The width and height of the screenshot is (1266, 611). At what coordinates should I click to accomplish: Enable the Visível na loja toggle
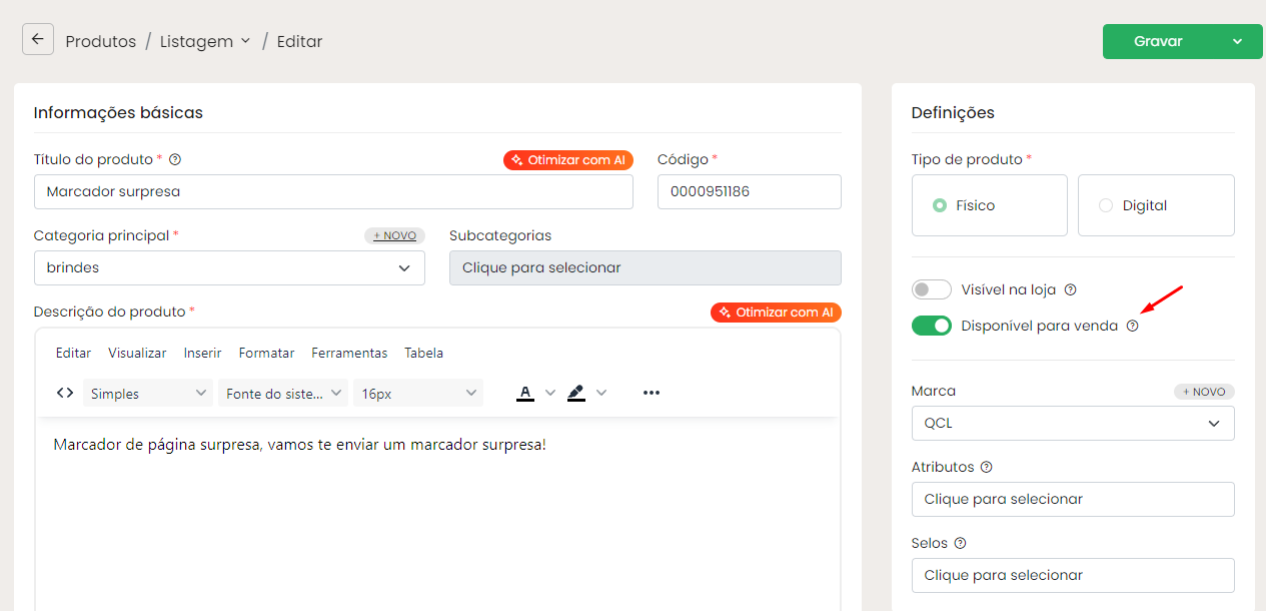pyautogui.click(x=931, y=290)
